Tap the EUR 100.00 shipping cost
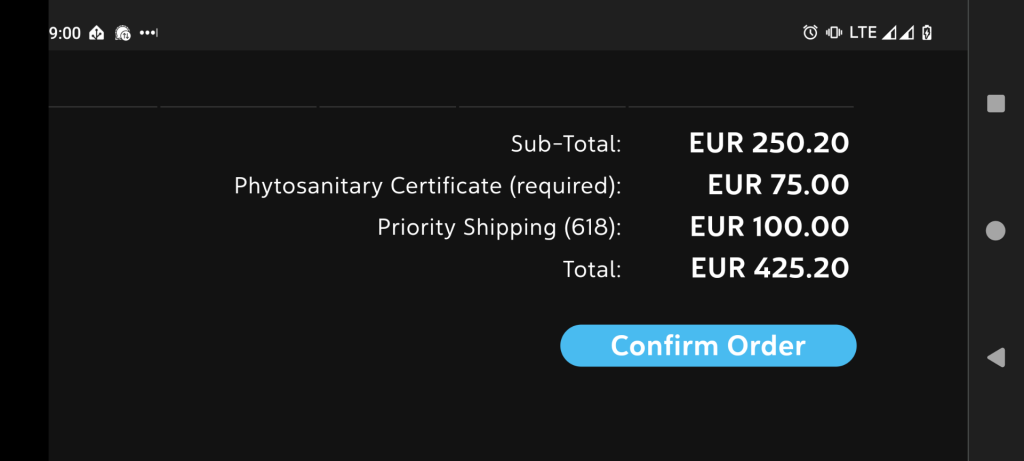The width and height of the screenshot is (1024, 461). (x=770, y=227)
